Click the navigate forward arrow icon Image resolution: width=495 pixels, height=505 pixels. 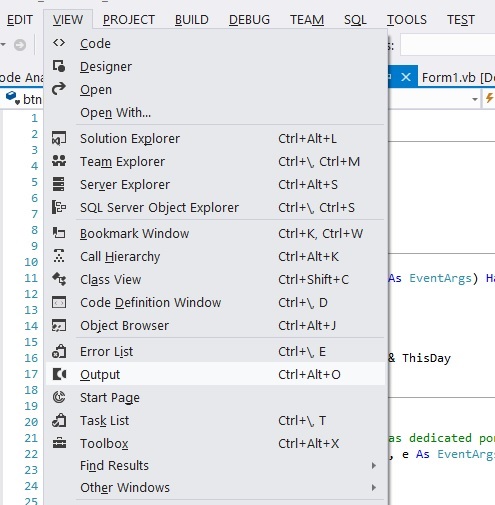tap(20, 45)
